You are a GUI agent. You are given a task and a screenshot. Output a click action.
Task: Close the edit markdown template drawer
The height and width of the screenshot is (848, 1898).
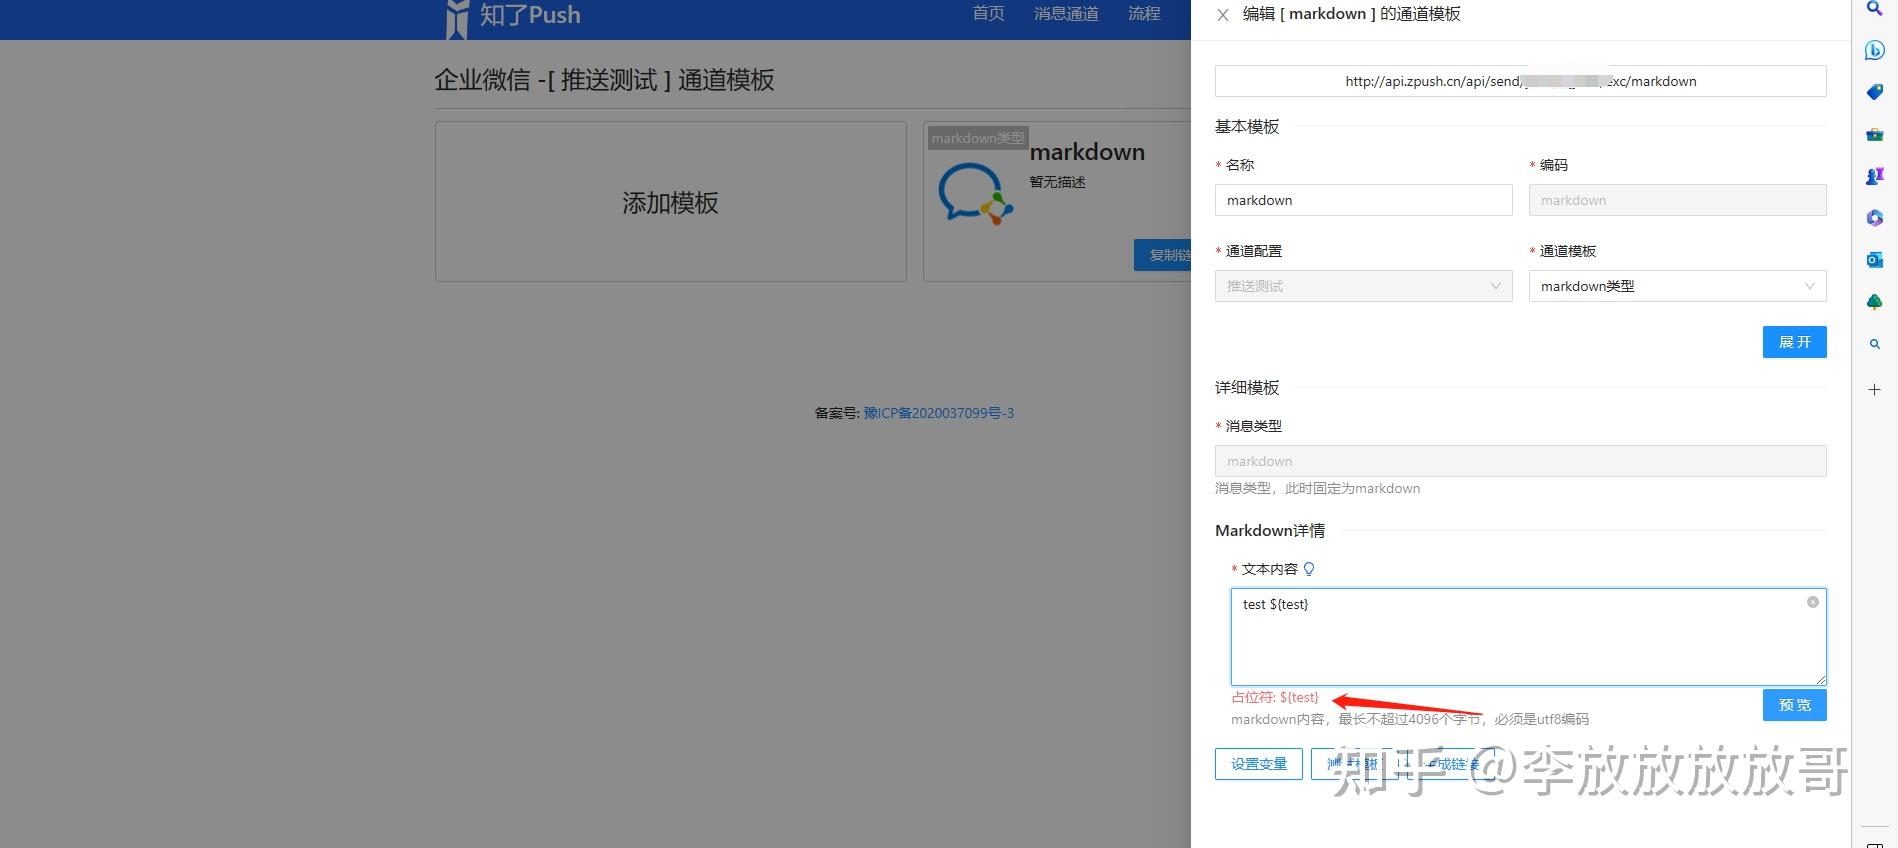pos(1222,15)
